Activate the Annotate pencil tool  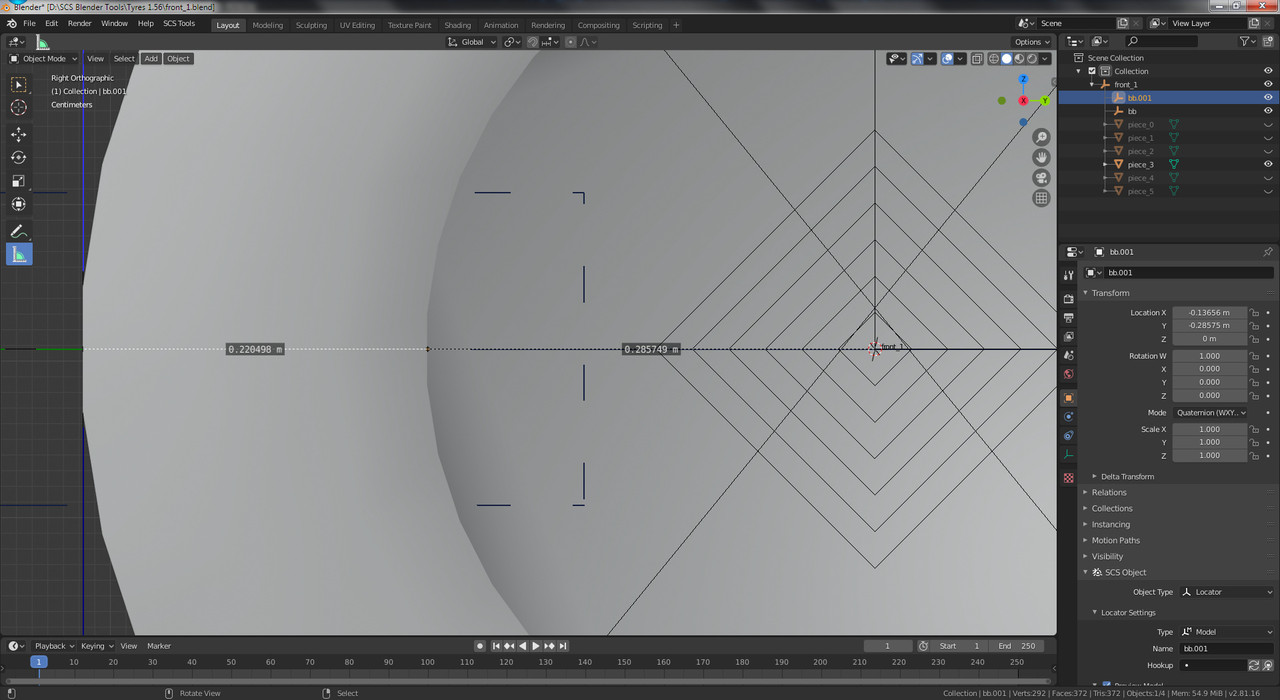tap(19, 231)
